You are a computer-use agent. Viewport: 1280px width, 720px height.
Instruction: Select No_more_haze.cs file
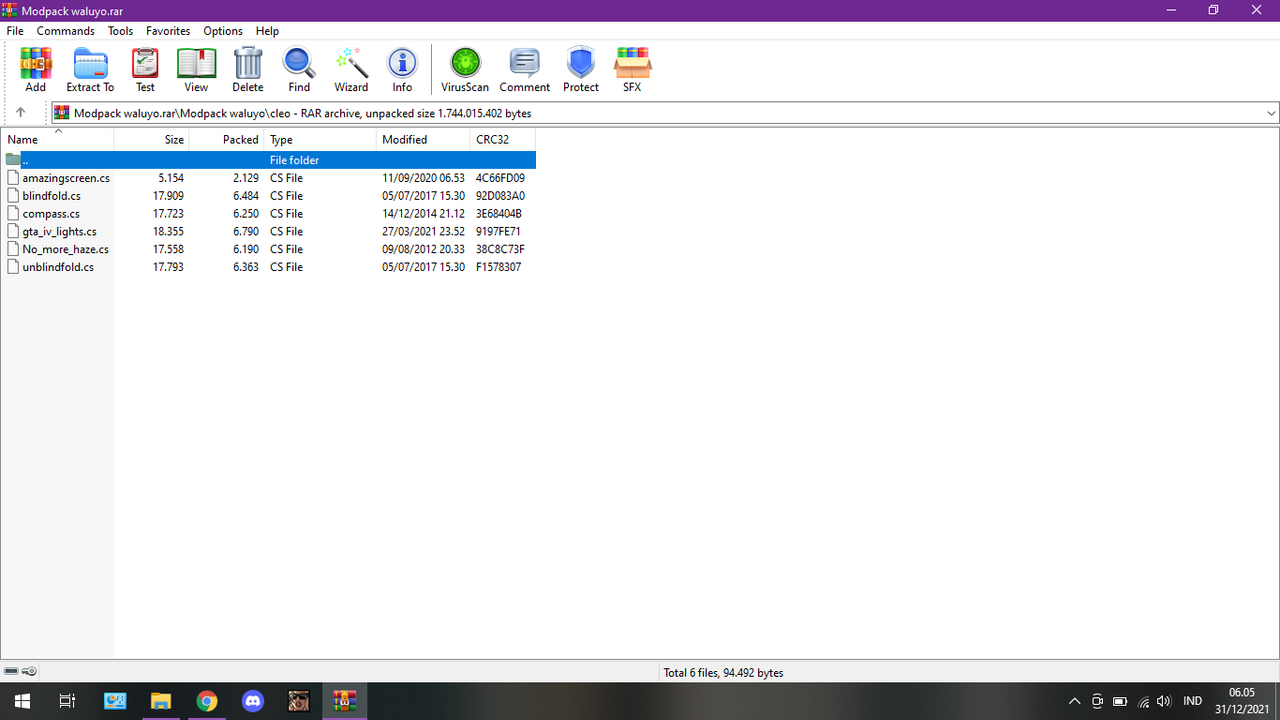66,249
